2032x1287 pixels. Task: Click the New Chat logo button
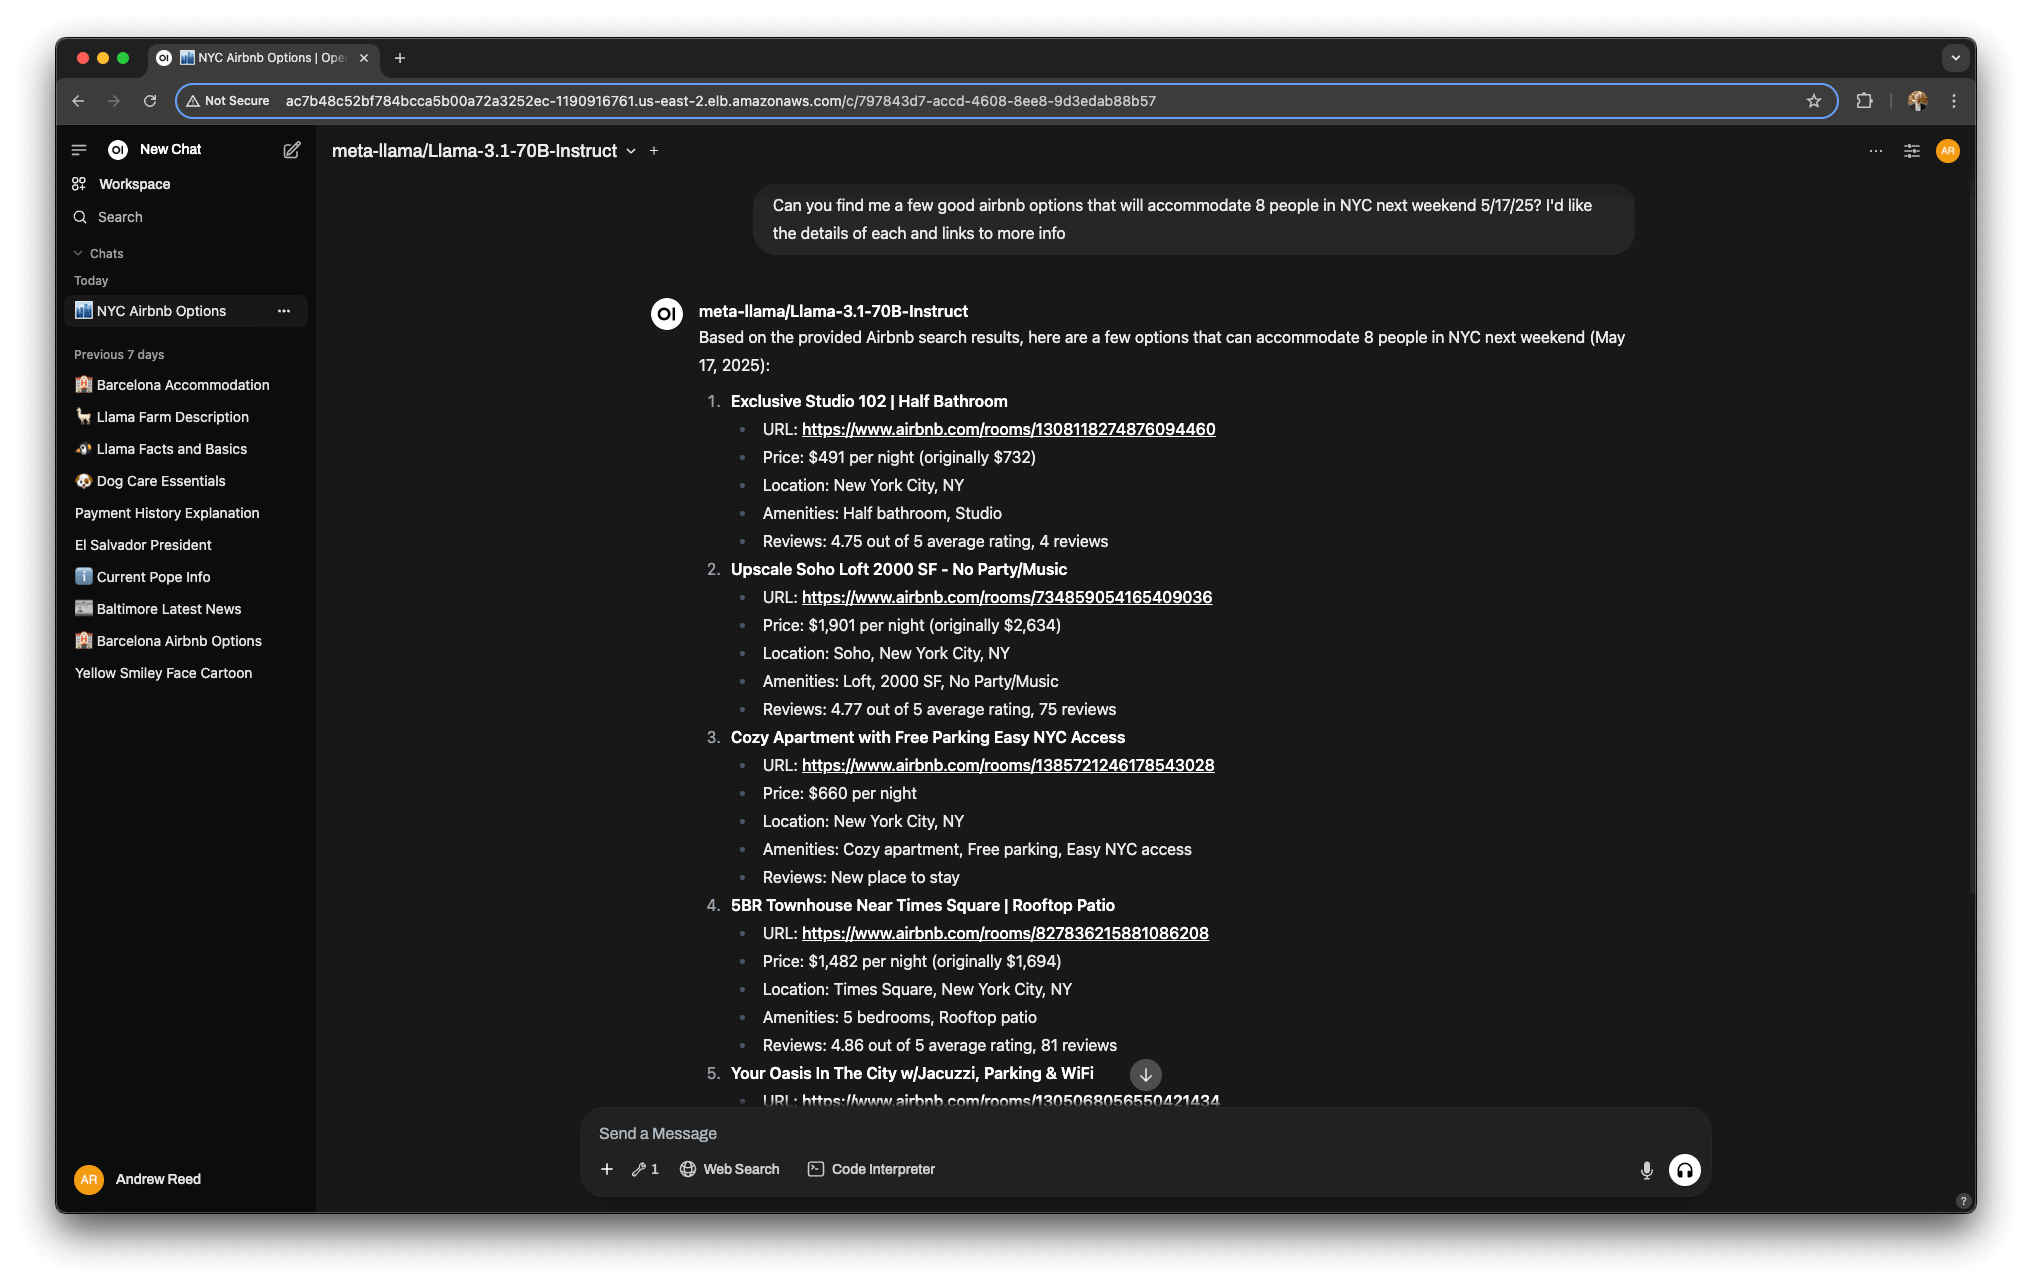(155, 150)
